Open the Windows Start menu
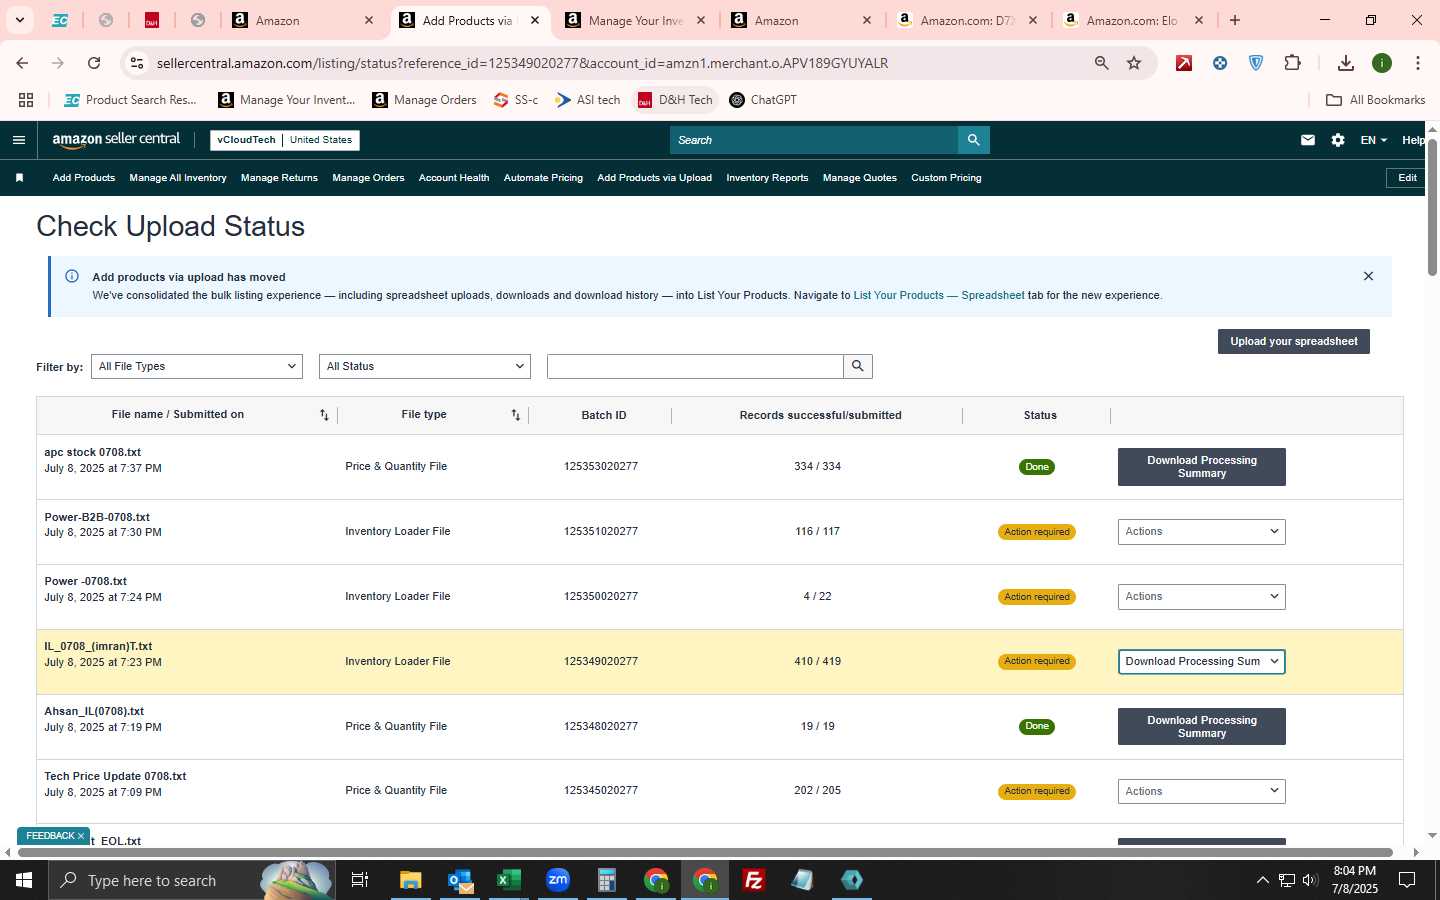1440x900 pixels. 24,880
